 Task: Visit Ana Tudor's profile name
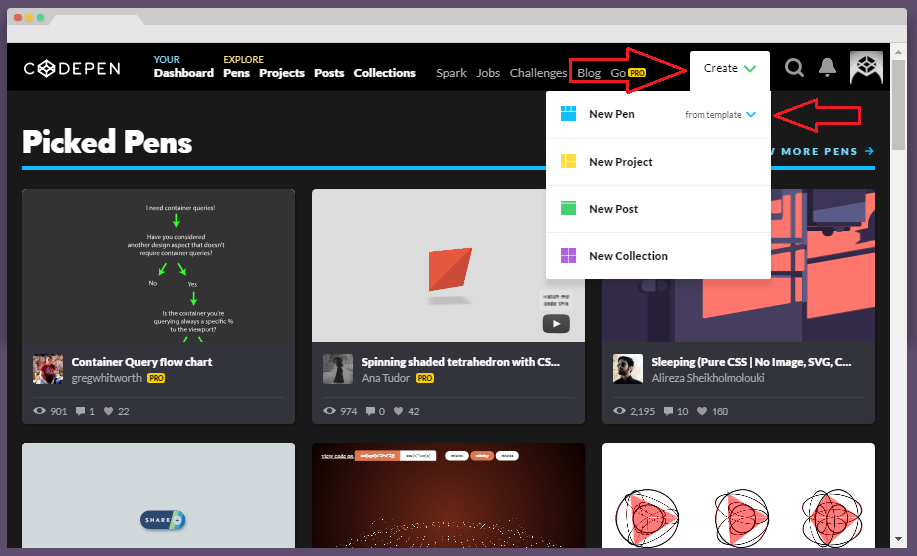pos(385,378)
